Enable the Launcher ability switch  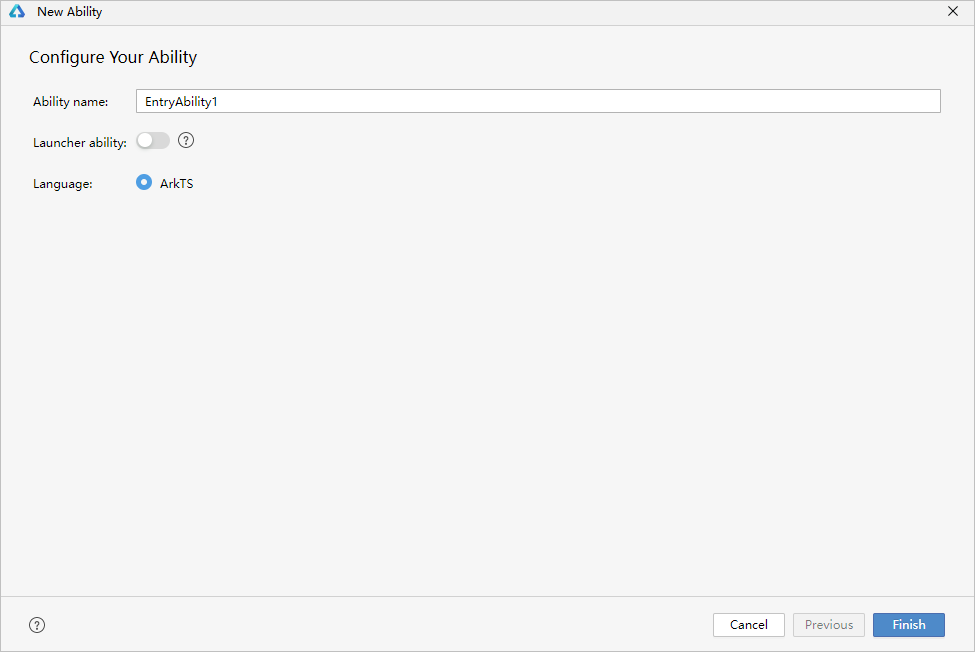pyautogui.click(x=153, y=141)
